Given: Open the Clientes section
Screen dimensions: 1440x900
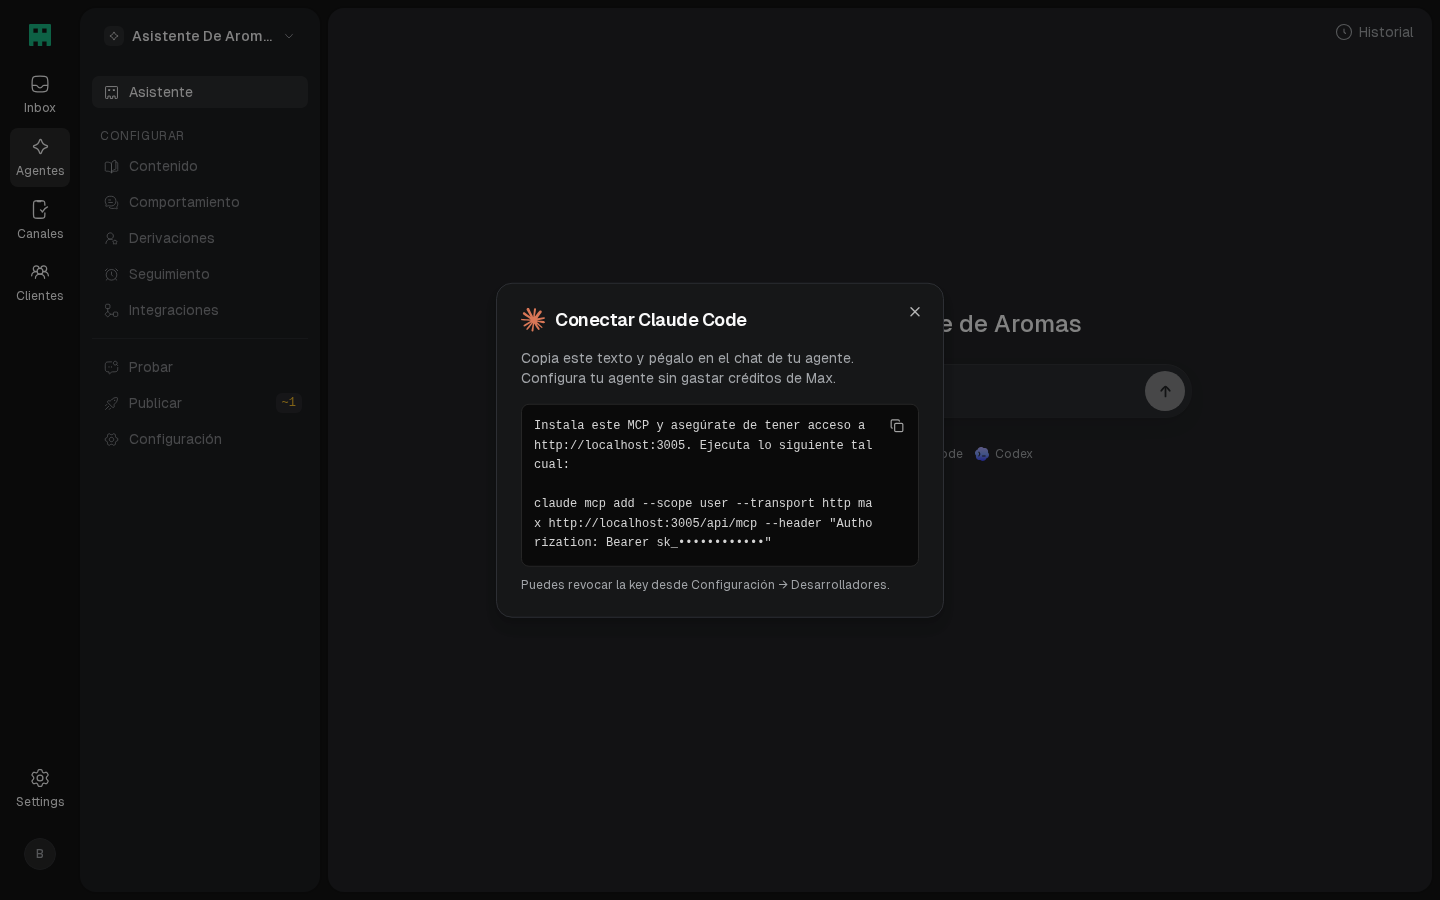Looking at the screenshot, I should (40, 282).
